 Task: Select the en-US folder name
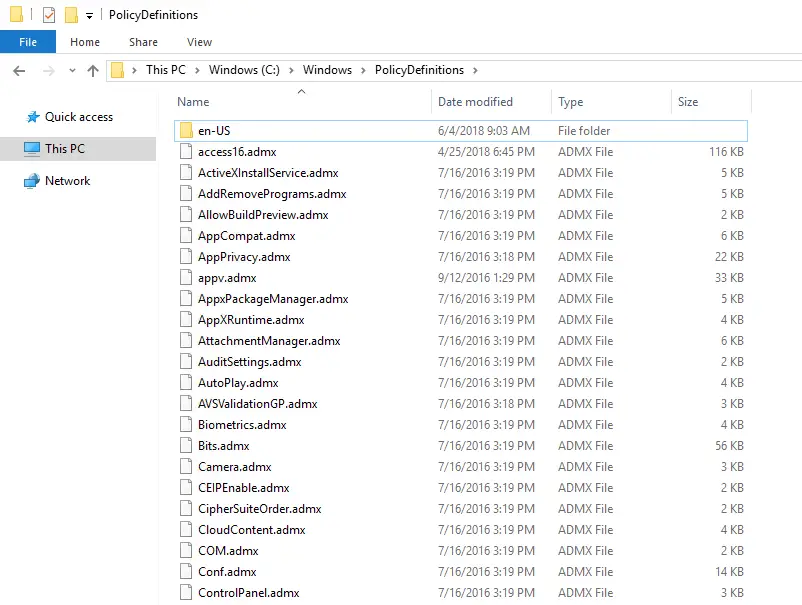214,131
